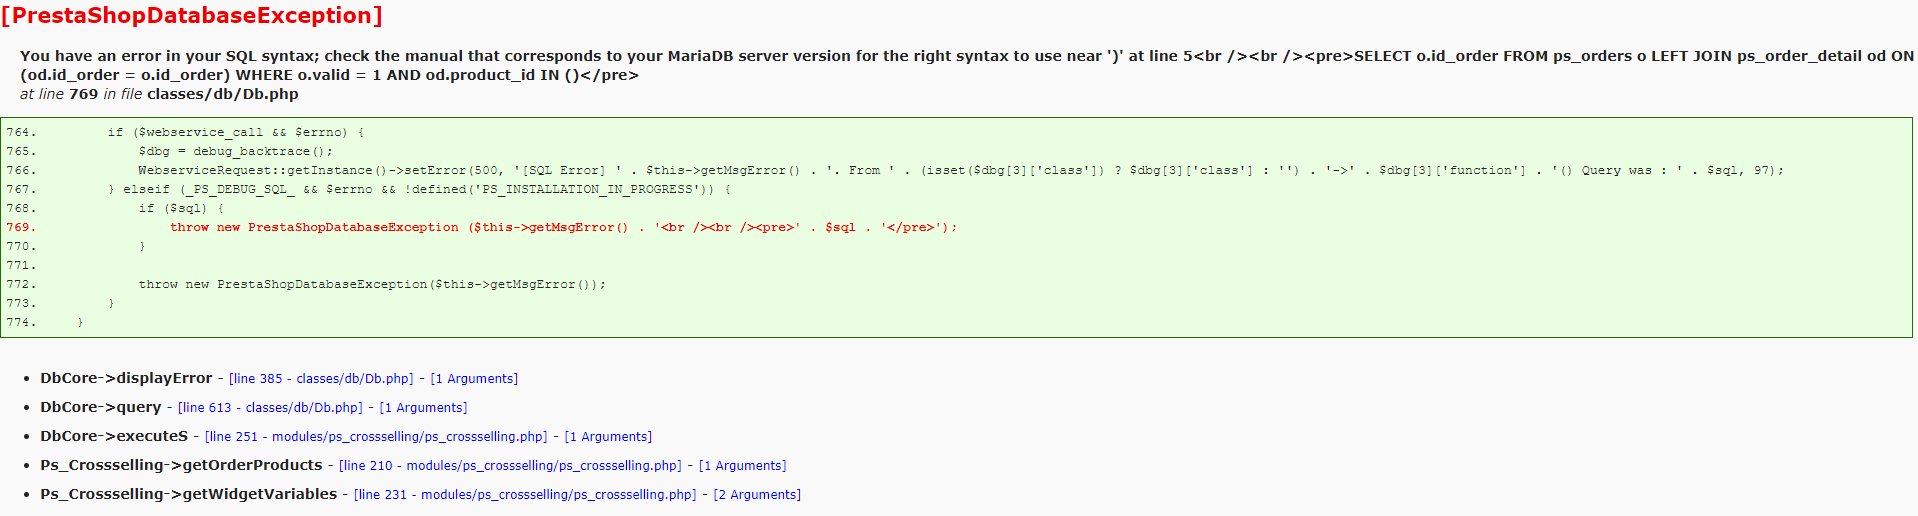Expand 1 Arguments for getOrderProducts
The height and width of the screenshot is (516, 1918).
tap(742, 466)
